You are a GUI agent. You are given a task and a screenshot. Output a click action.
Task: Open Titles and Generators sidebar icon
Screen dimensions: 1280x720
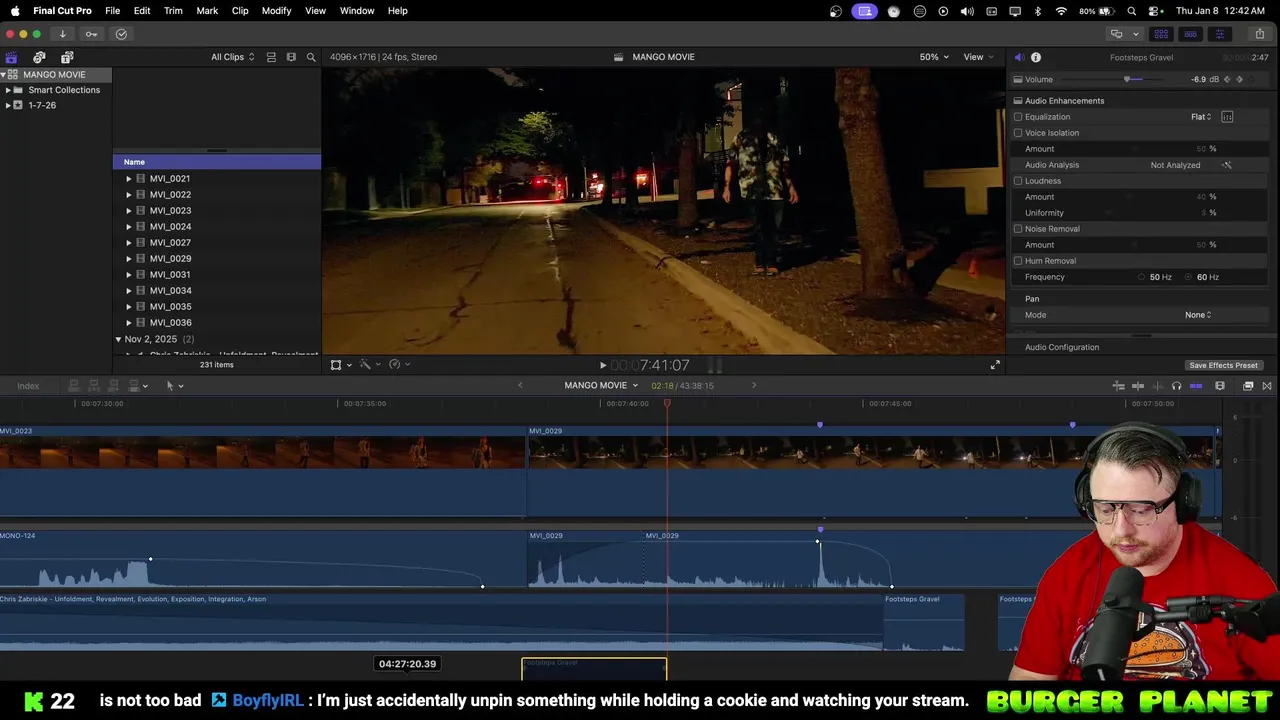(67, 57)
